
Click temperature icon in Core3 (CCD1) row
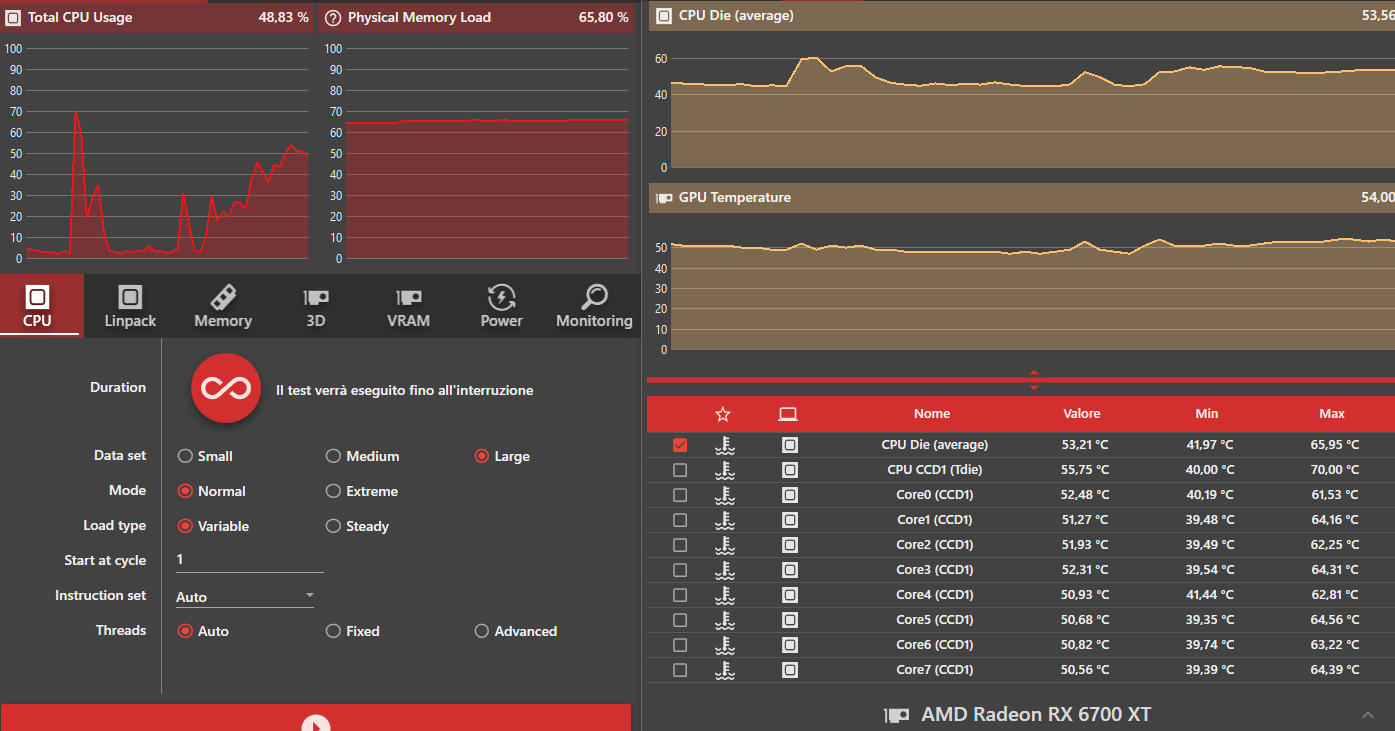(x=725, y=570)
